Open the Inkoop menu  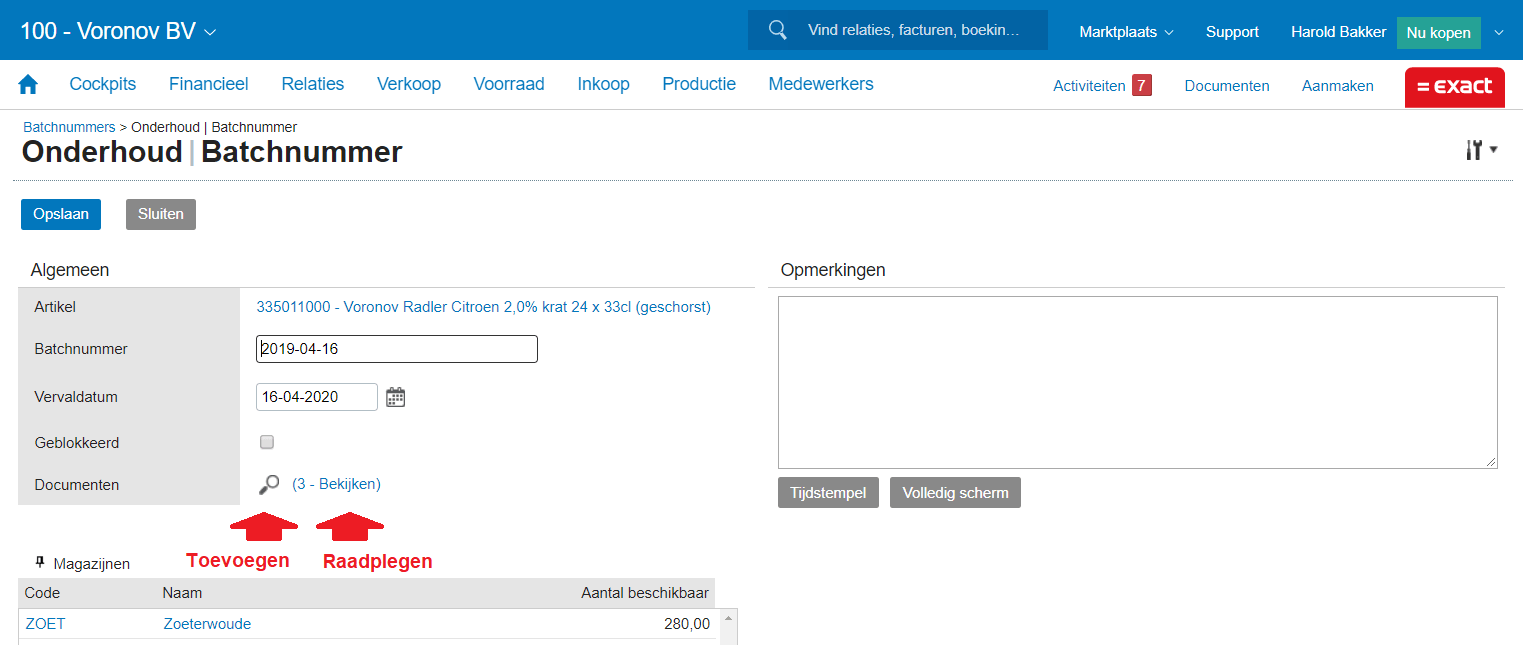[x=604, y=85]
